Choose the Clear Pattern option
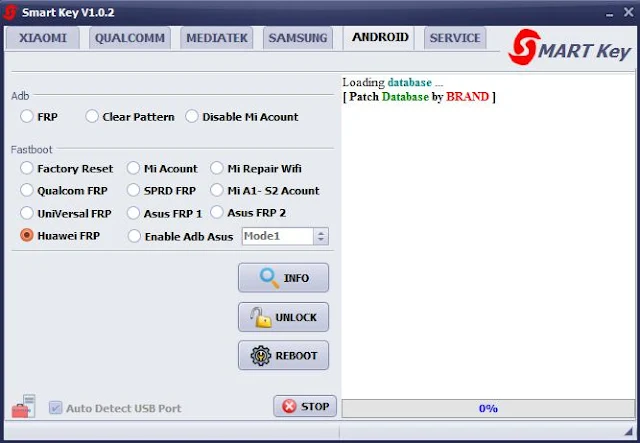640x443 pixels. [130, 117]
